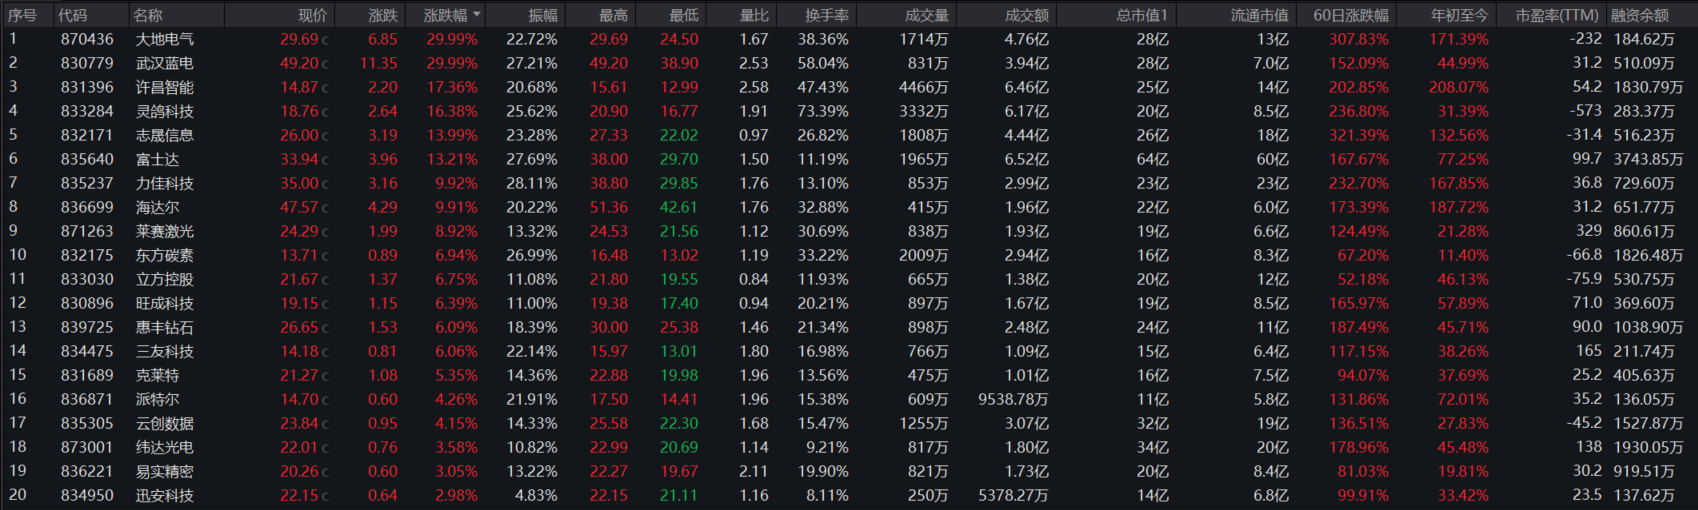Select 迅安科技 in the last row
The image size is (1698, 510).
pos(165,495)
